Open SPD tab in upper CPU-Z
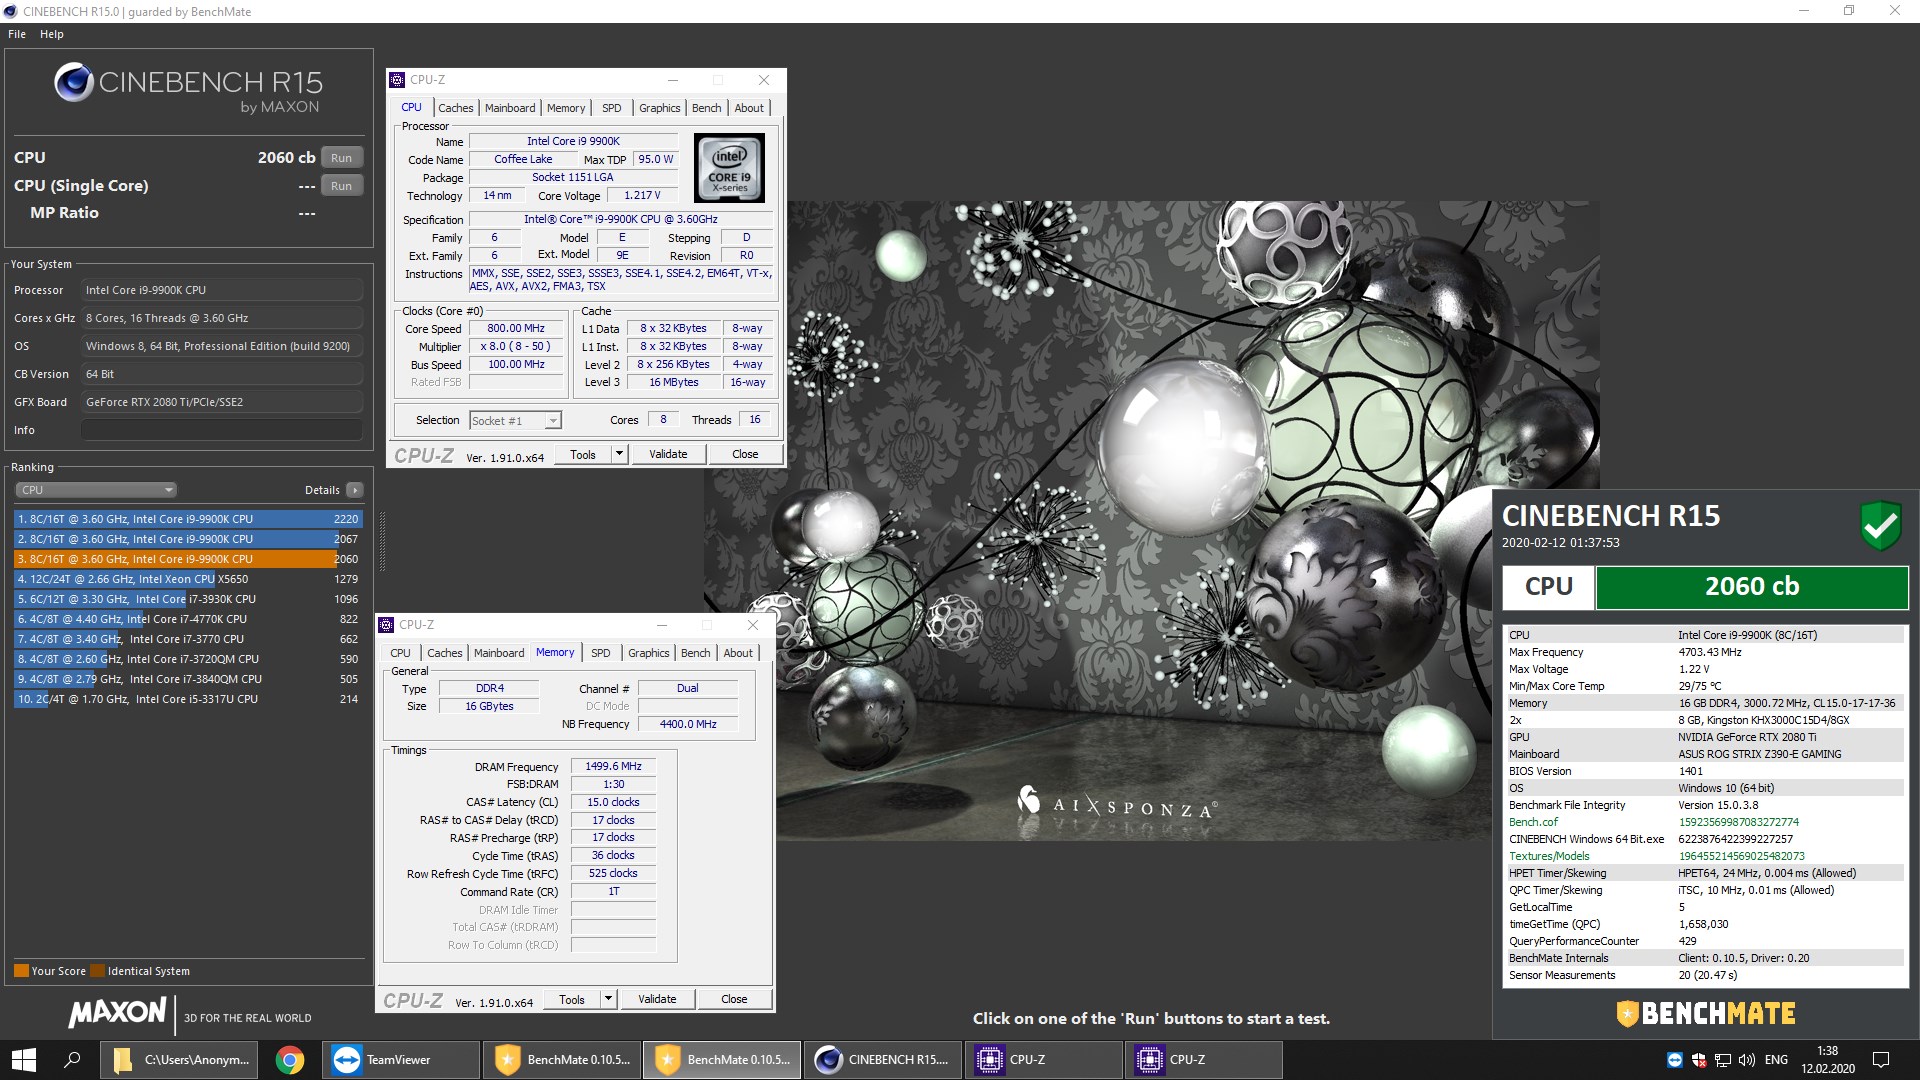The height and width of the screenshot is (1080, 1920). coord(612,108)
